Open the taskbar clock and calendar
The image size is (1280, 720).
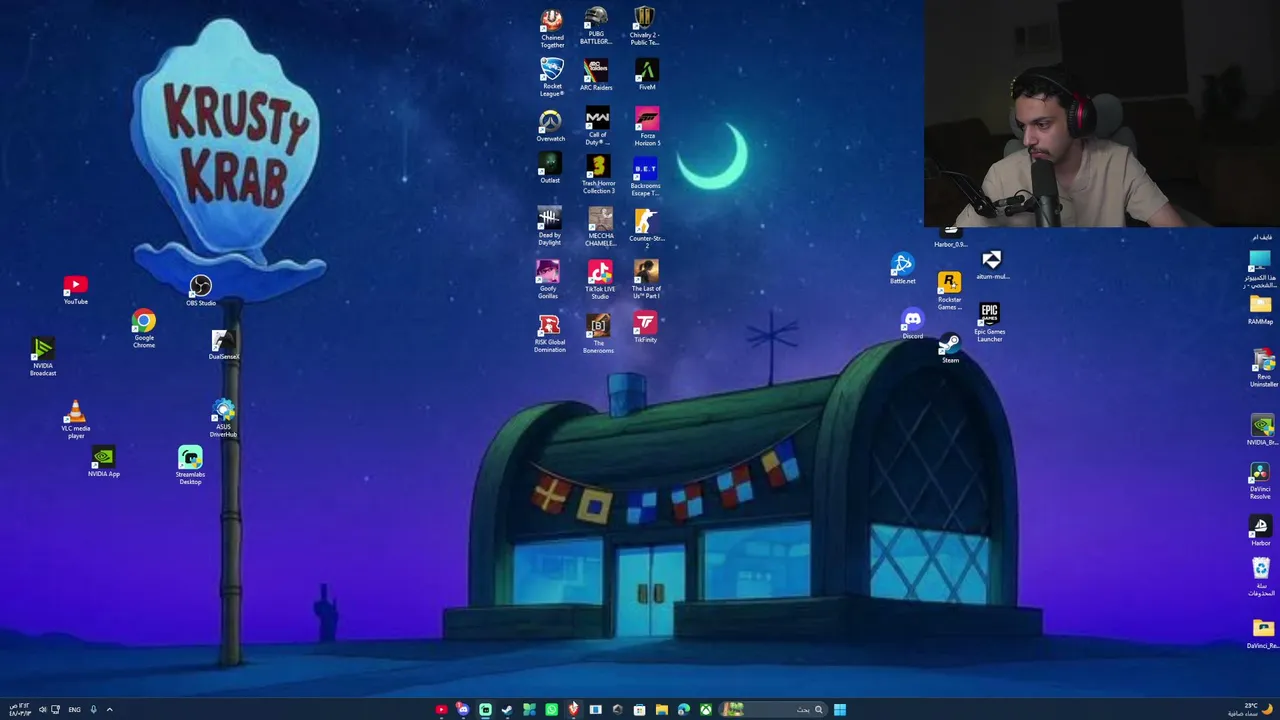tap(18, 710)
